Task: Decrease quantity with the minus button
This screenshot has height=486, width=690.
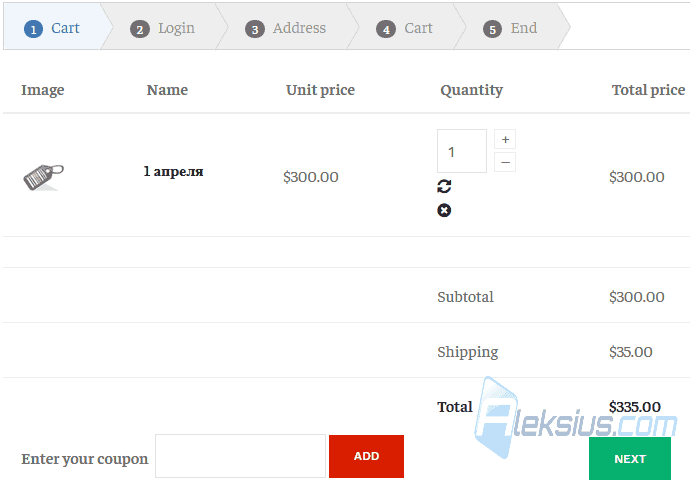Action: coord(505,162)
